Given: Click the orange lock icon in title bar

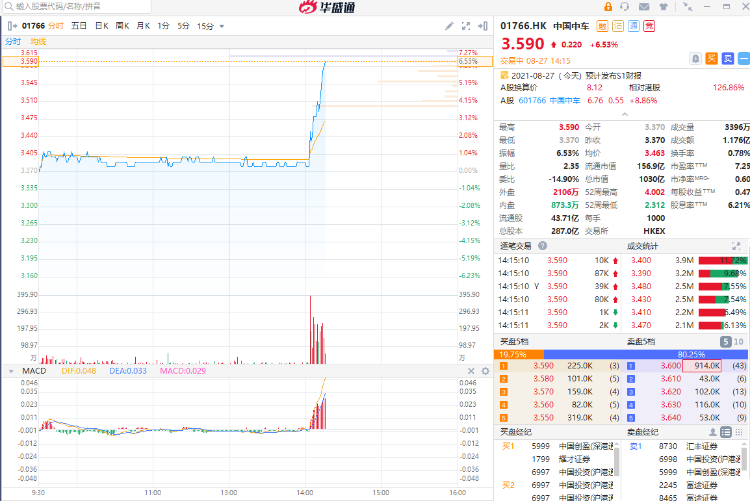Looking at the screenshot, I should pos(608,7).
